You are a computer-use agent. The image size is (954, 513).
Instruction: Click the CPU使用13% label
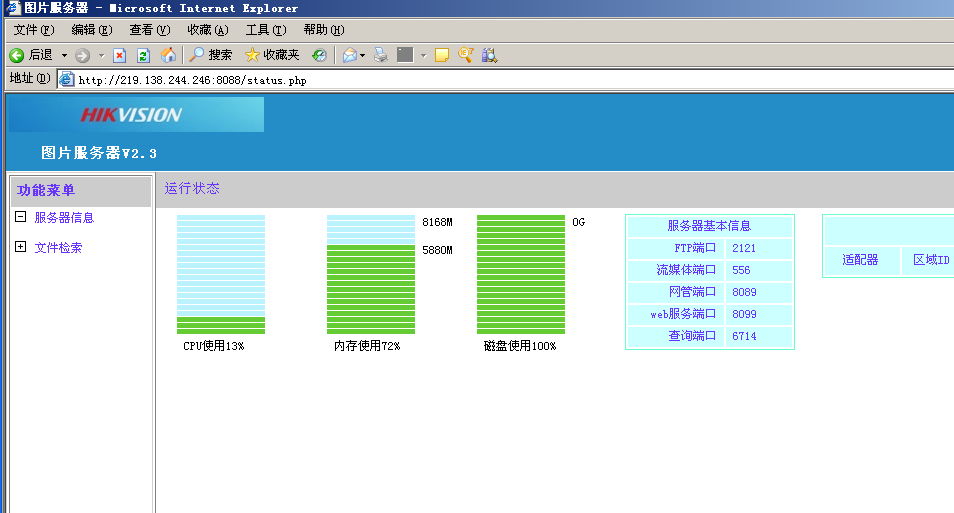point(214,346)
